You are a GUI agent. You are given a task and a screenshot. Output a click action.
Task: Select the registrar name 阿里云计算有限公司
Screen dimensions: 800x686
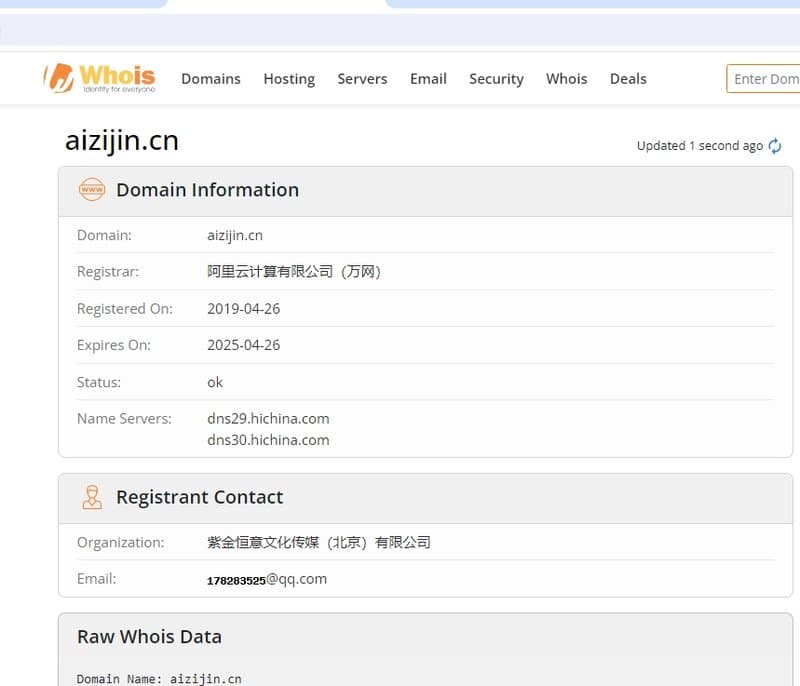294,271
